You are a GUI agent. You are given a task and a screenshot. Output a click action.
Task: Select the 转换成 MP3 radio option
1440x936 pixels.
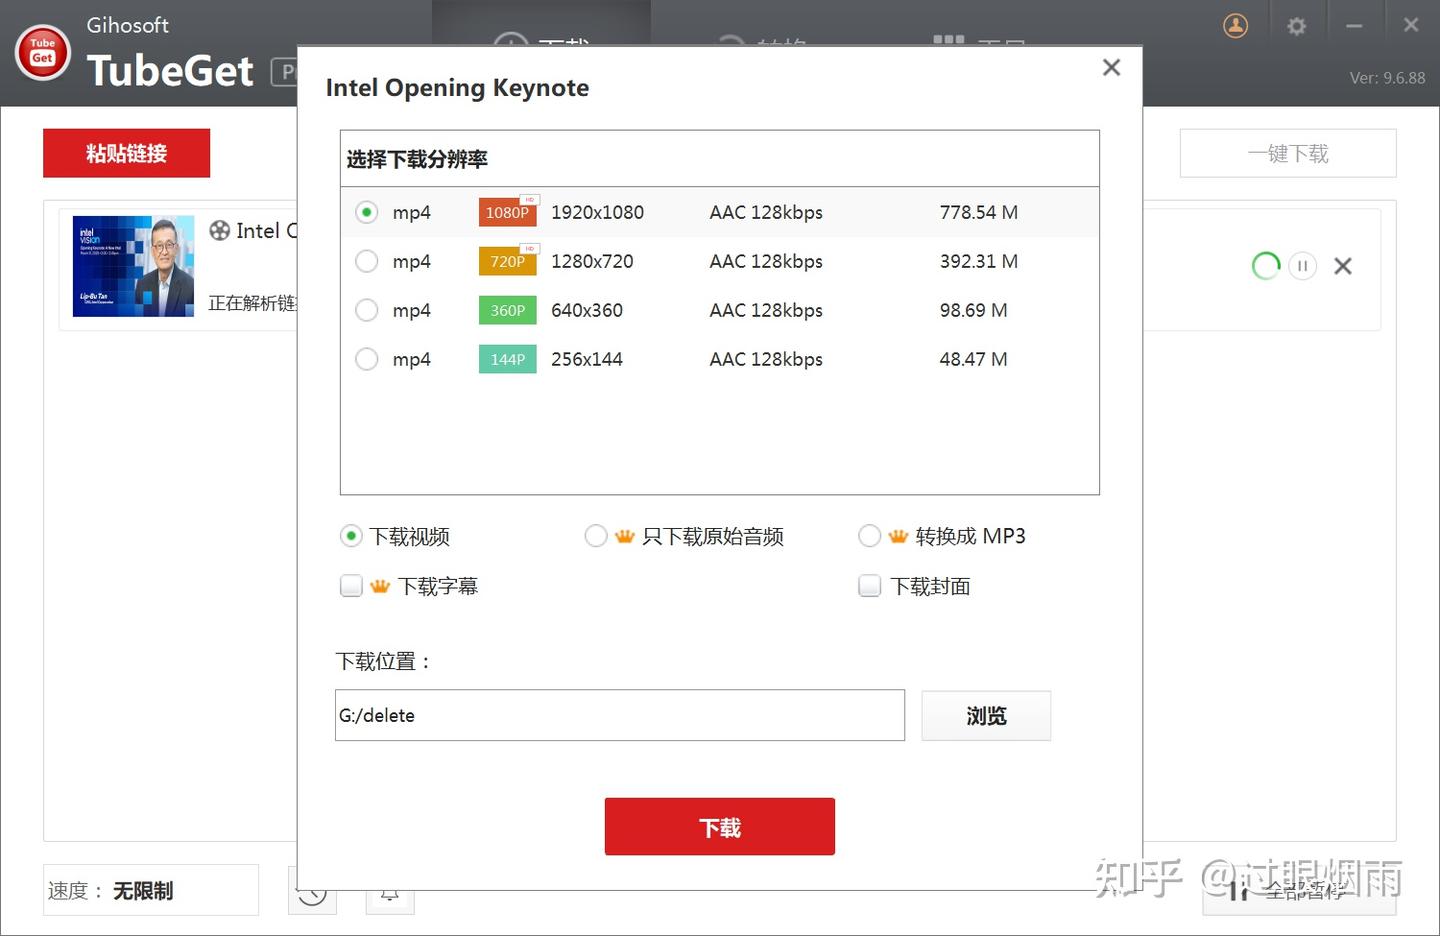[x=870, y=536]
